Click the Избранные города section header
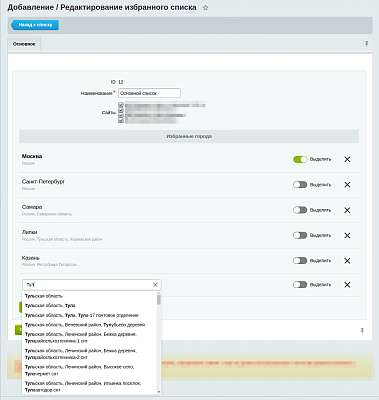The height and width of the screenshot is (400, 379). click(x=189, y=136)
